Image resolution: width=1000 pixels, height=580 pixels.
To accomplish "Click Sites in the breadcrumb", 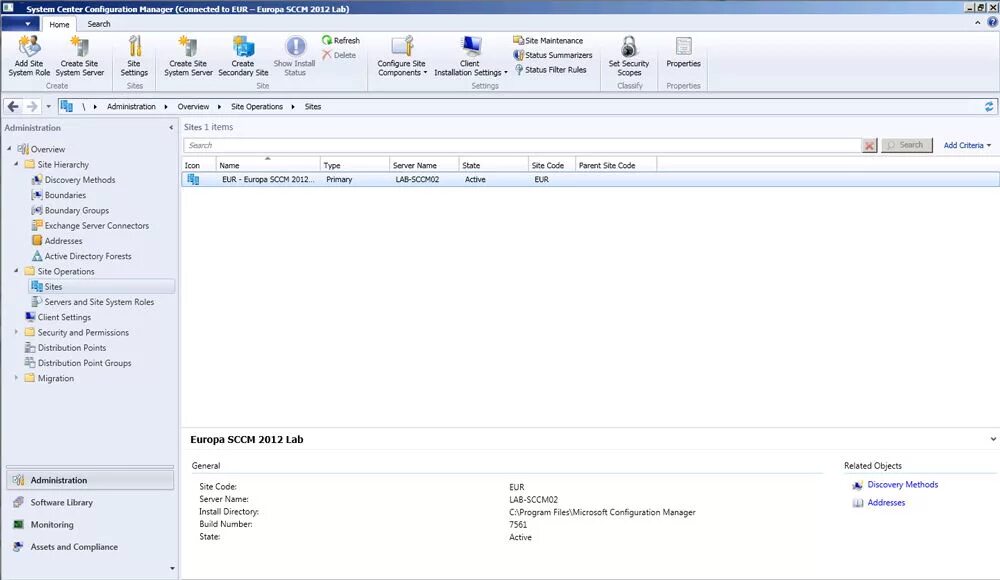I will (312, 107).
